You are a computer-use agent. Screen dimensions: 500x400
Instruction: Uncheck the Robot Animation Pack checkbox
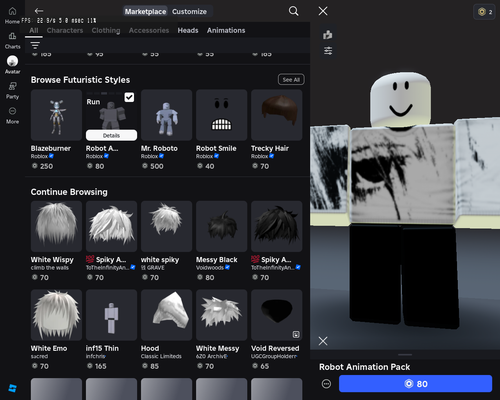point(129,97)
